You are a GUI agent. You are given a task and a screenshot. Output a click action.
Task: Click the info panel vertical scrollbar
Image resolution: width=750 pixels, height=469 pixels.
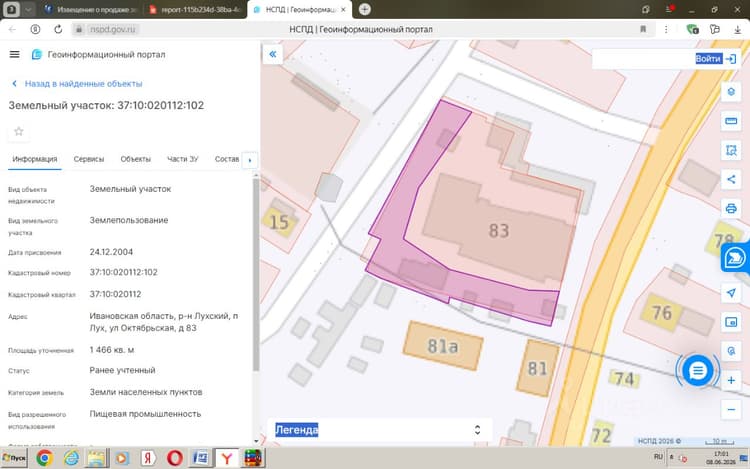[256, 275]
